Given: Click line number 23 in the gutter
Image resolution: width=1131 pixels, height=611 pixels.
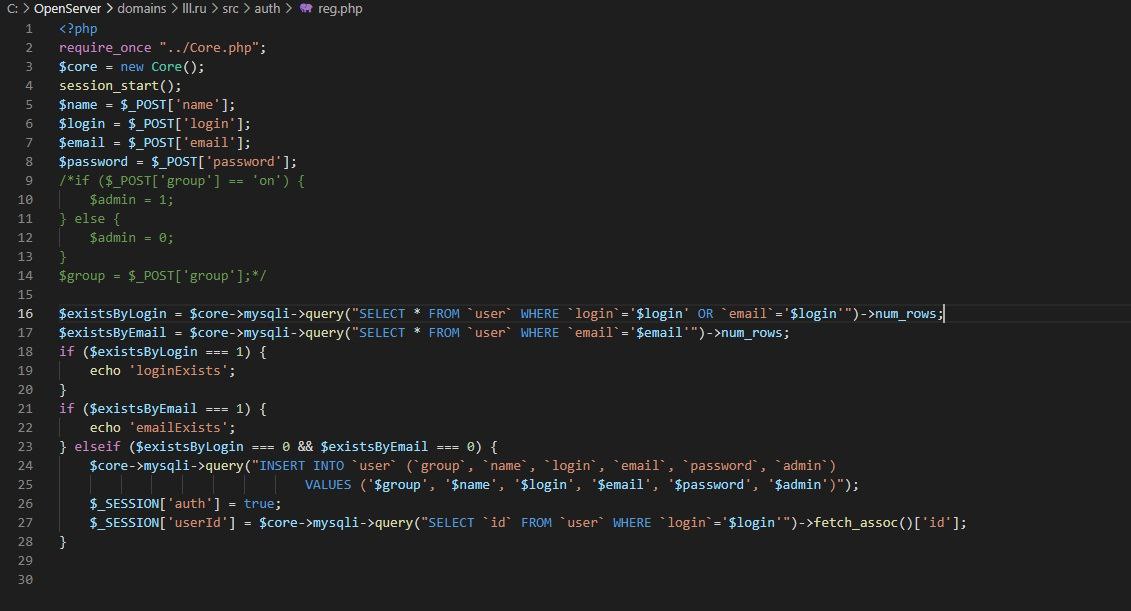Looking at the screenshot, I should coord(25,447).
